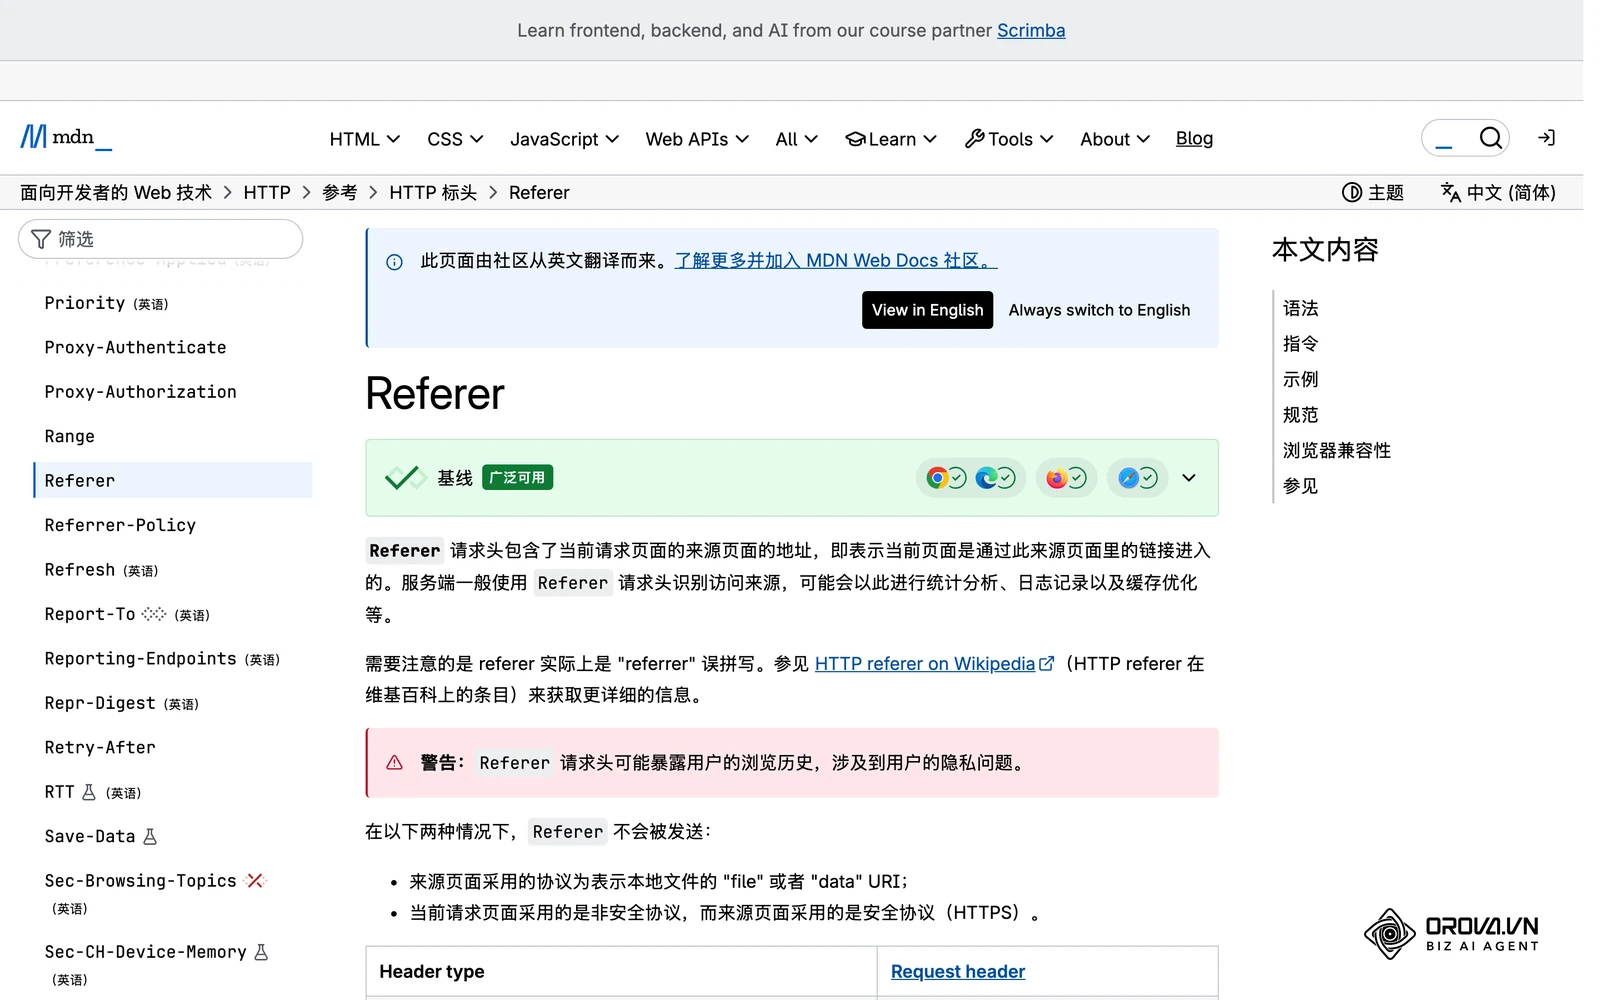Select Retry-After in the sidebar
This screenshot has width=1600, height=1000.
100,747
